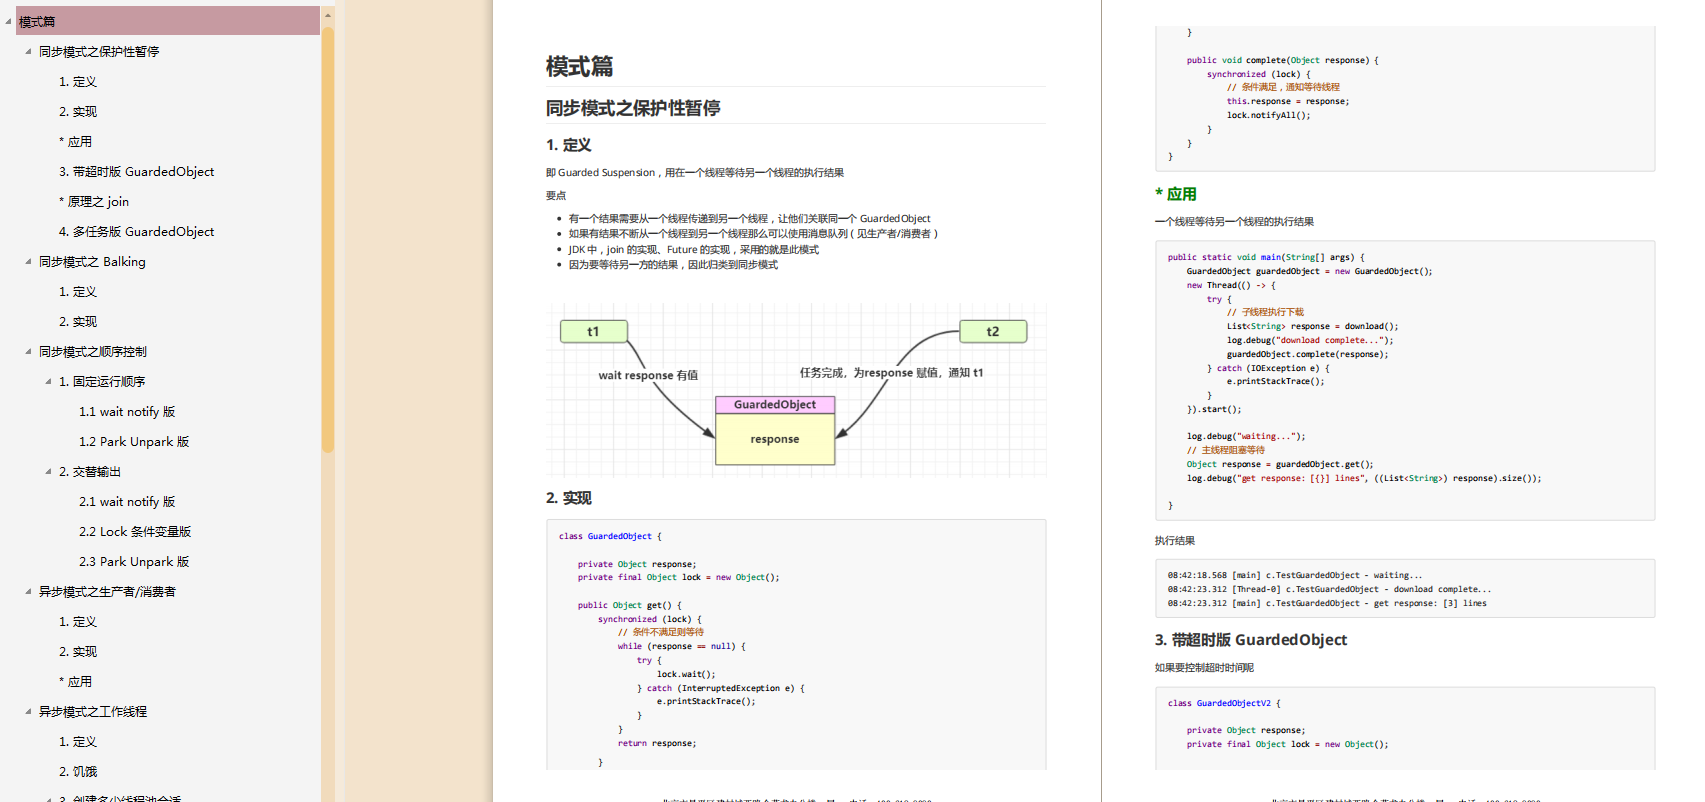Viewport: 1705px width, 802px height.
Task: Open the 同步模式之保护性暂停 bookmark
Action: click(x=99, y=51)
